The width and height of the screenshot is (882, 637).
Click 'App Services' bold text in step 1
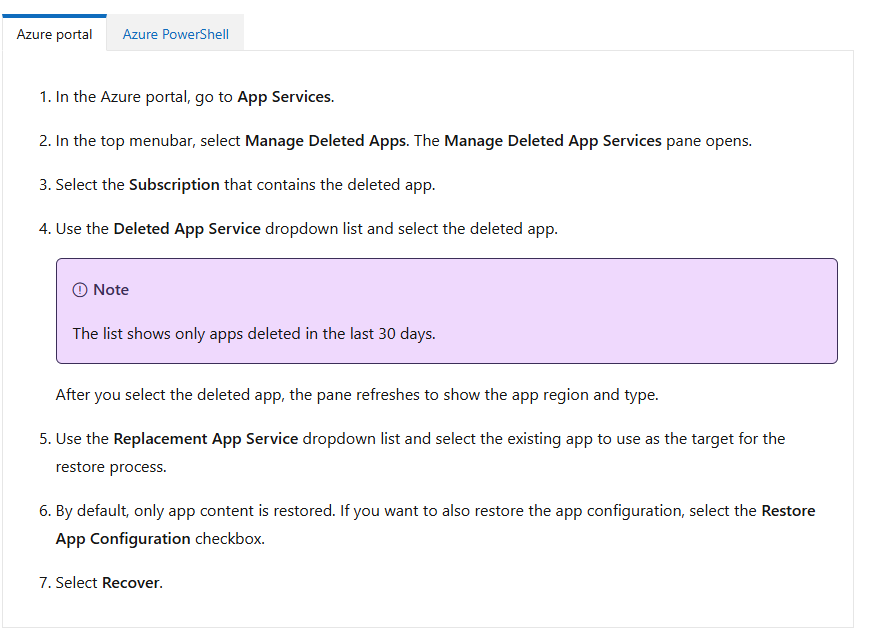[x=284, y=97]
